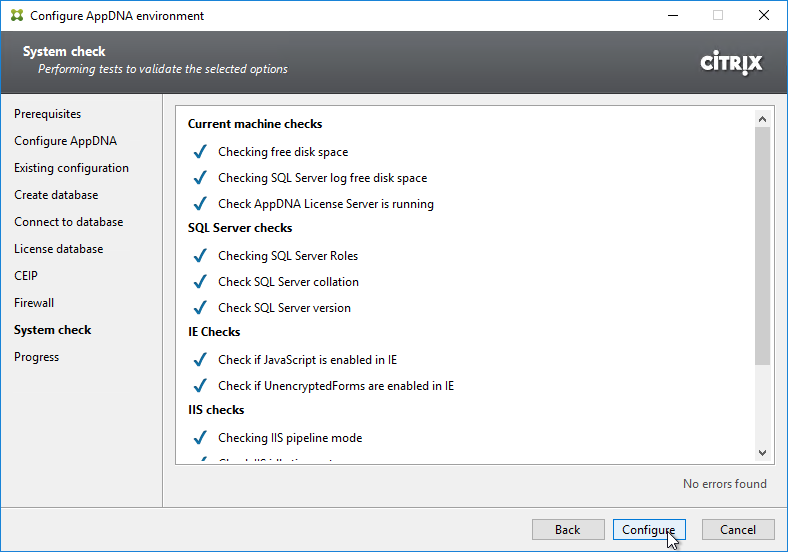Click 'Check SQL Server version' text
The width and height of the screenshot is (788, 552).
(284, 308)
